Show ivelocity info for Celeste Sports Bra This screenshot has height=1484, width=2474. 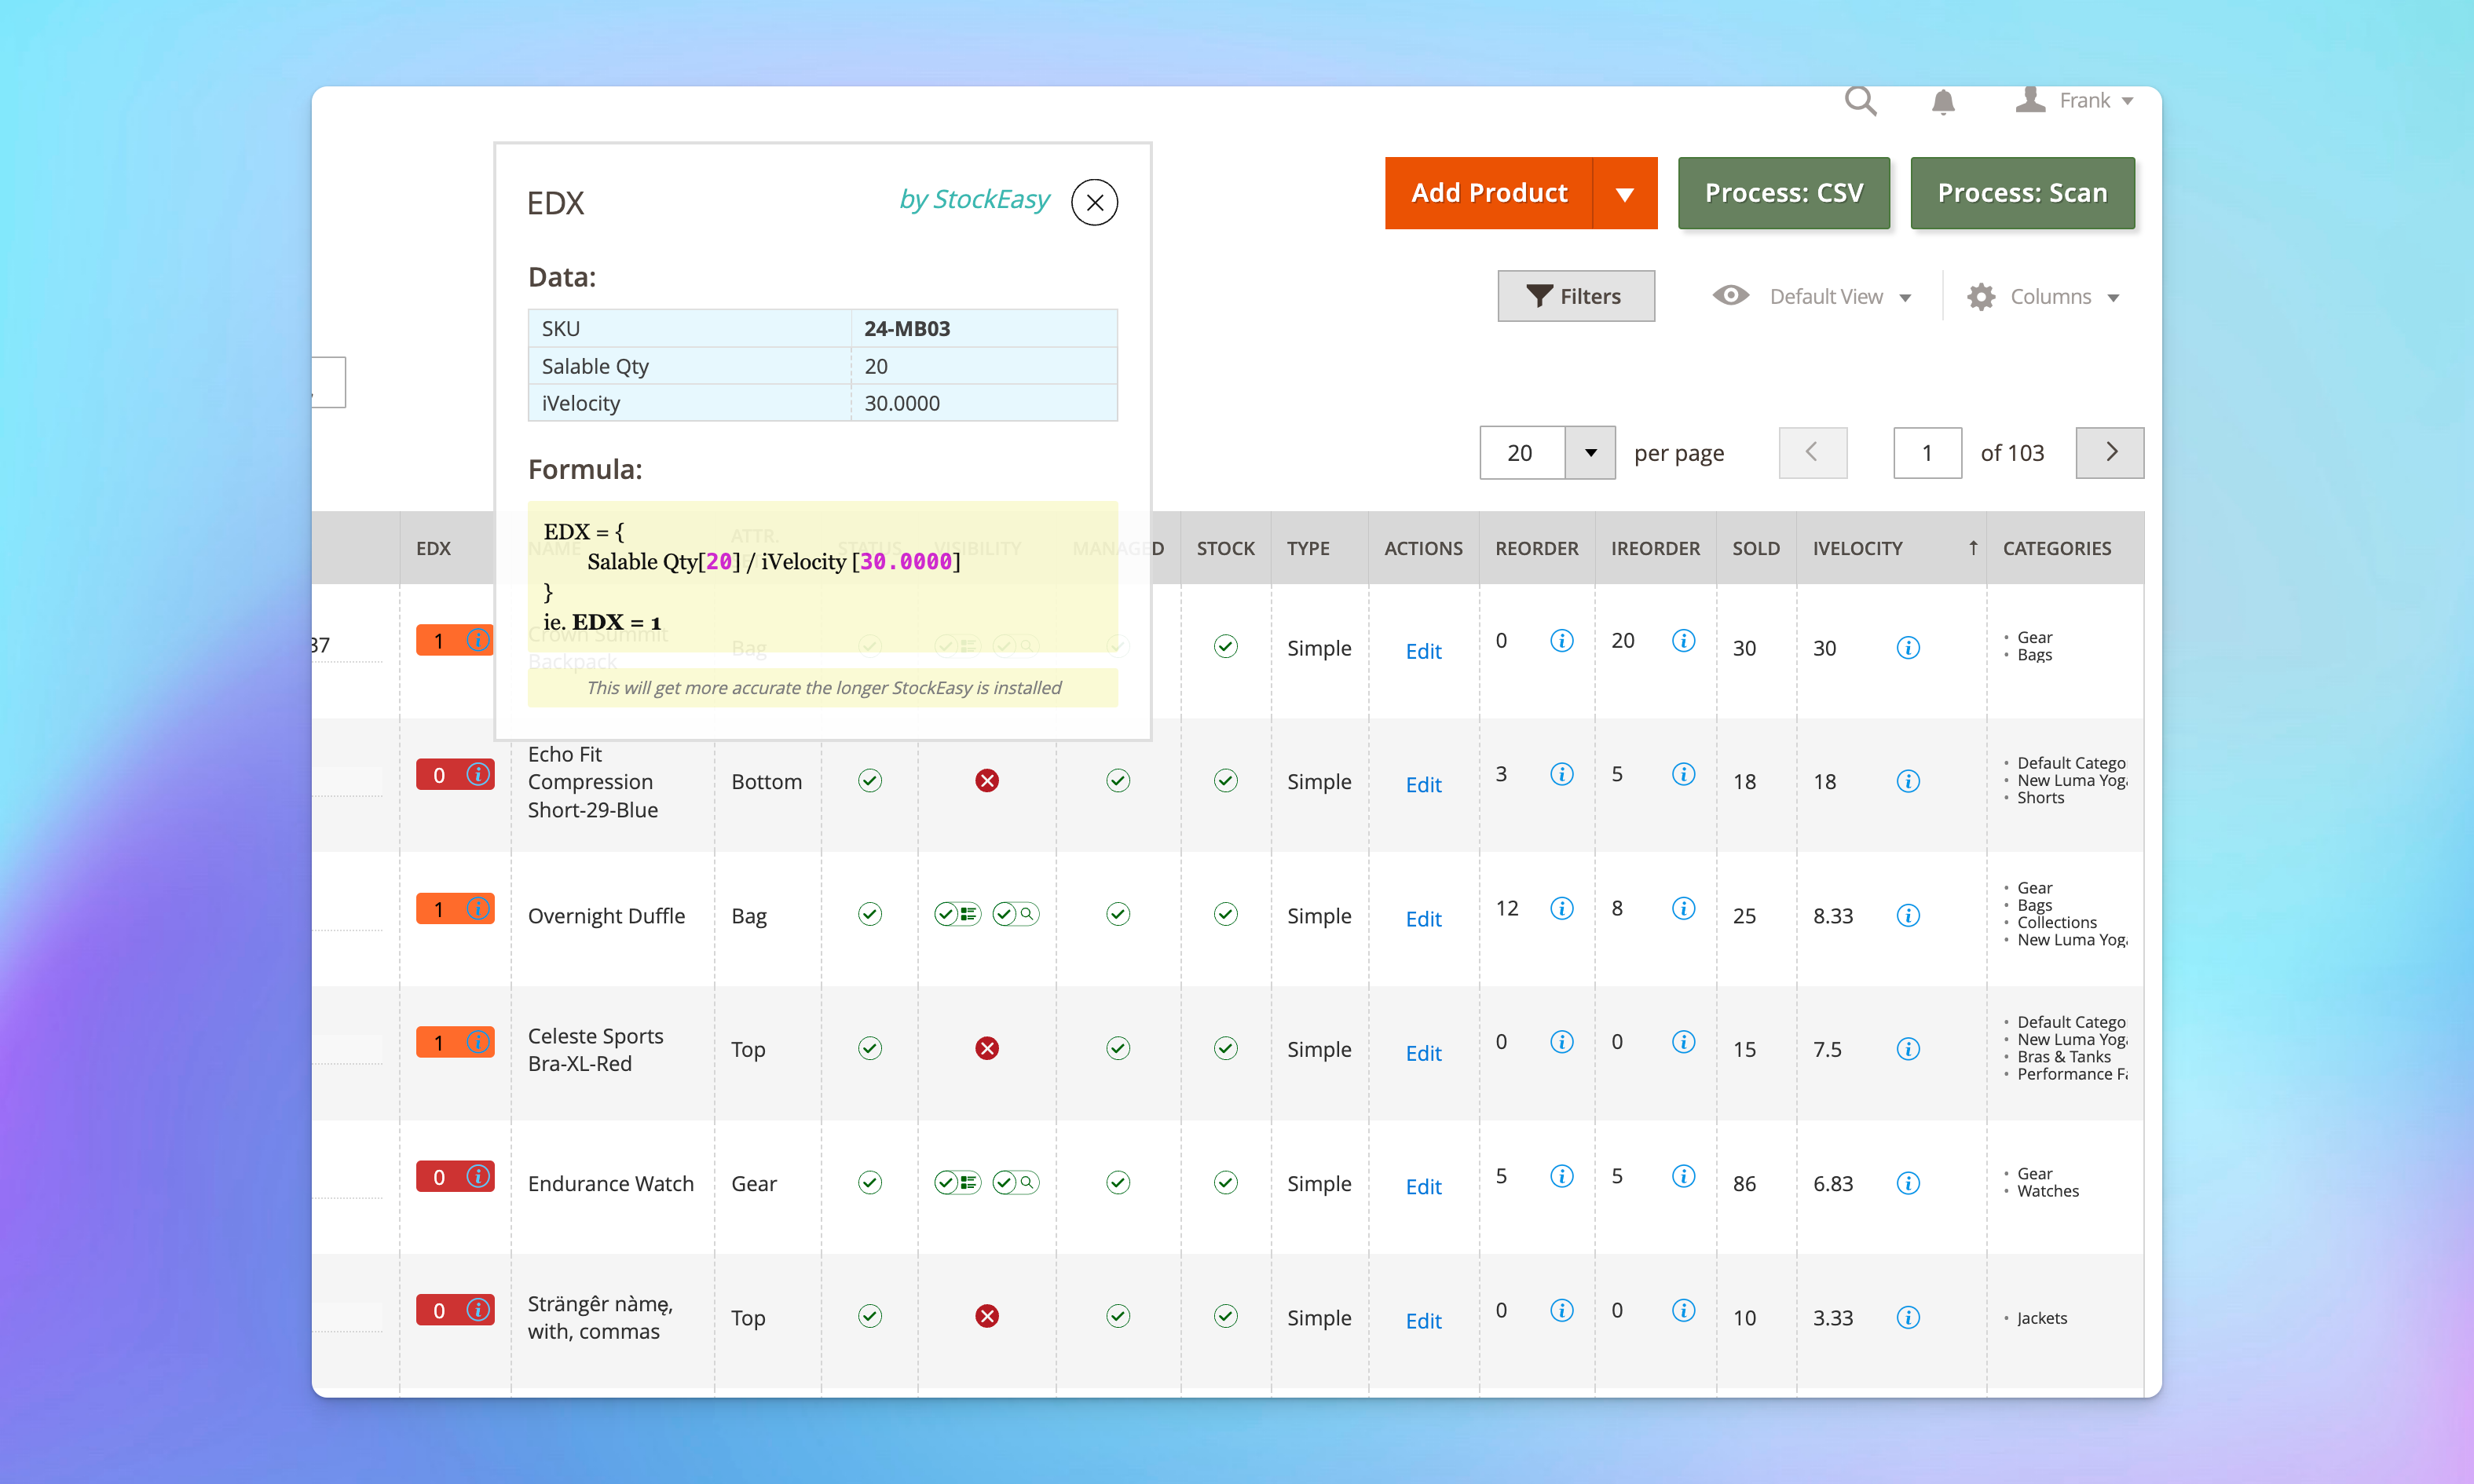1908,1049
